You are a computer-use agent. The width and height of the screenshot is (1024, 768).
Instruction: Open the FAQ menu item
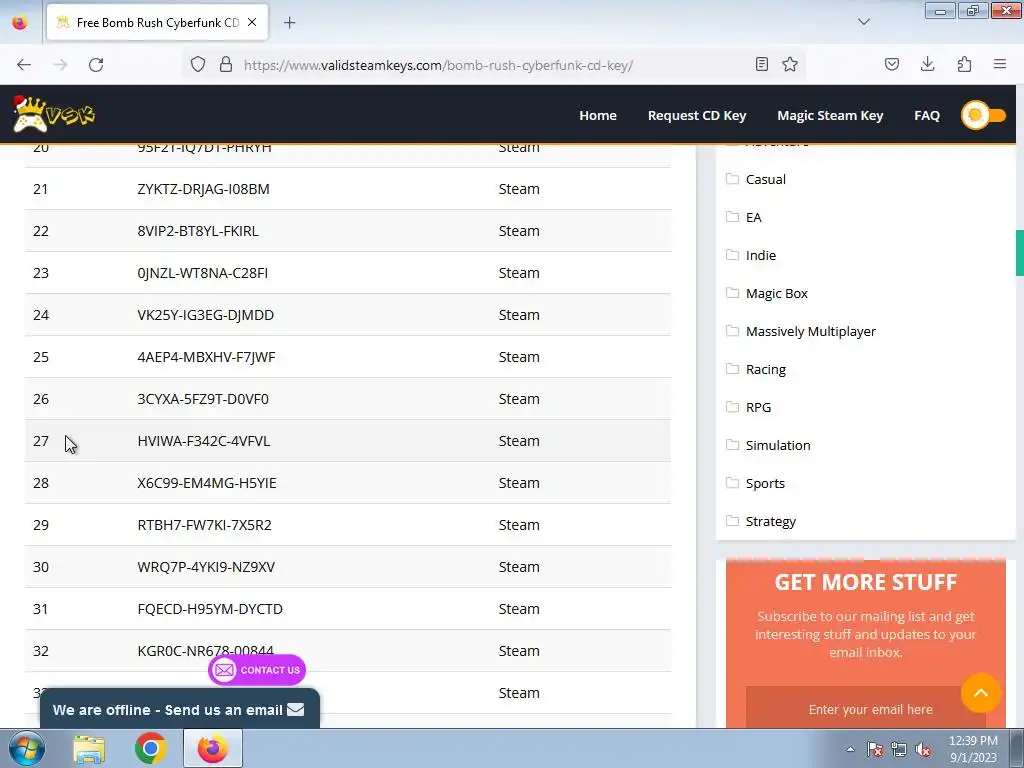(927, 116)
